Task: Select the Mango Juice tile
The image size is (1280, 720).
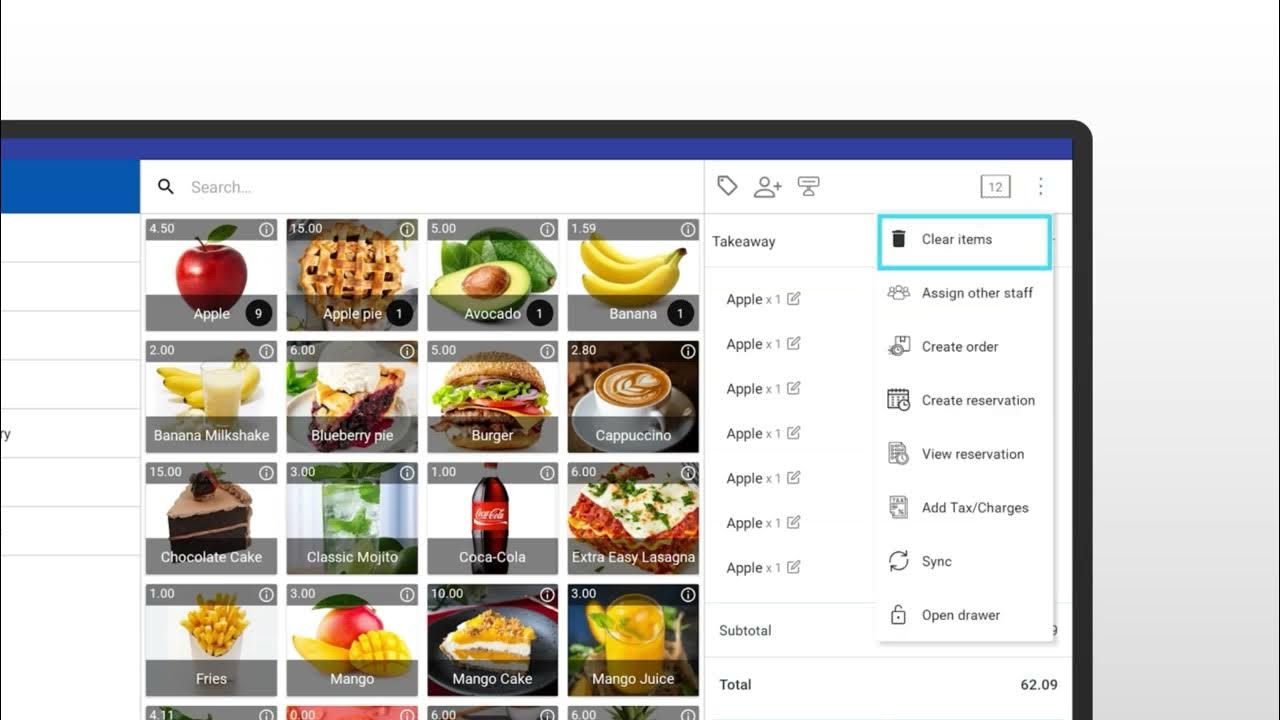Action: pos(633,640)
